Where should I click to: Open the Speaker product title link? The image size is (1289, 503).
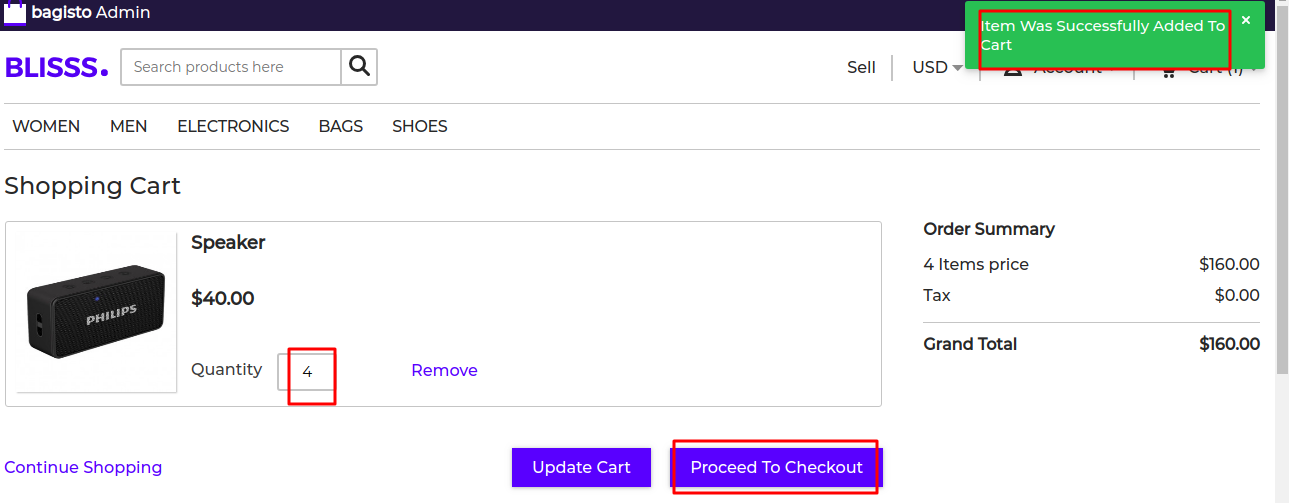[228, 242]
